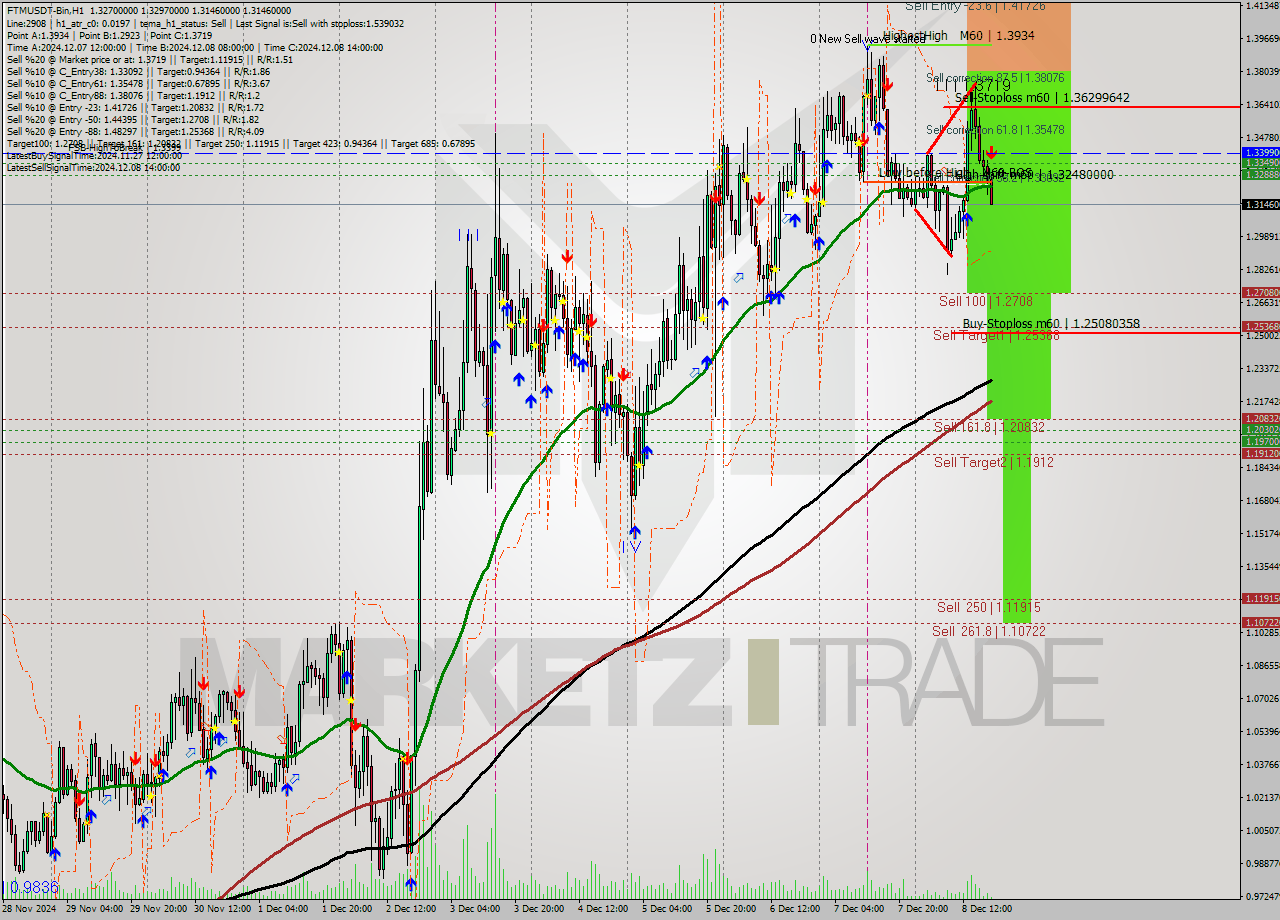Select the 'Sell-Stoploss m60 | 1.36299642' line label

click(x=1042, y=98)
